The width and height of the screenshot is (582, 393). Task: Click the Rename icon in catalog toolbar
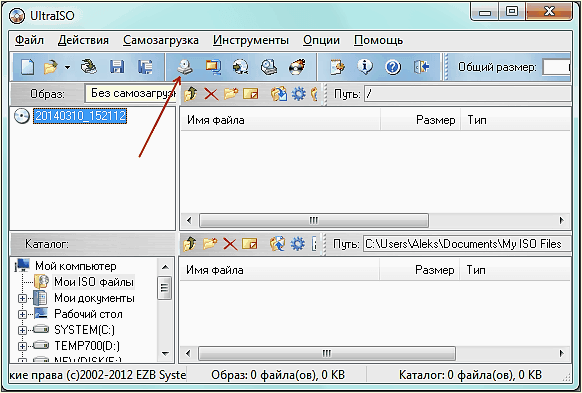[x=249, y=244]
